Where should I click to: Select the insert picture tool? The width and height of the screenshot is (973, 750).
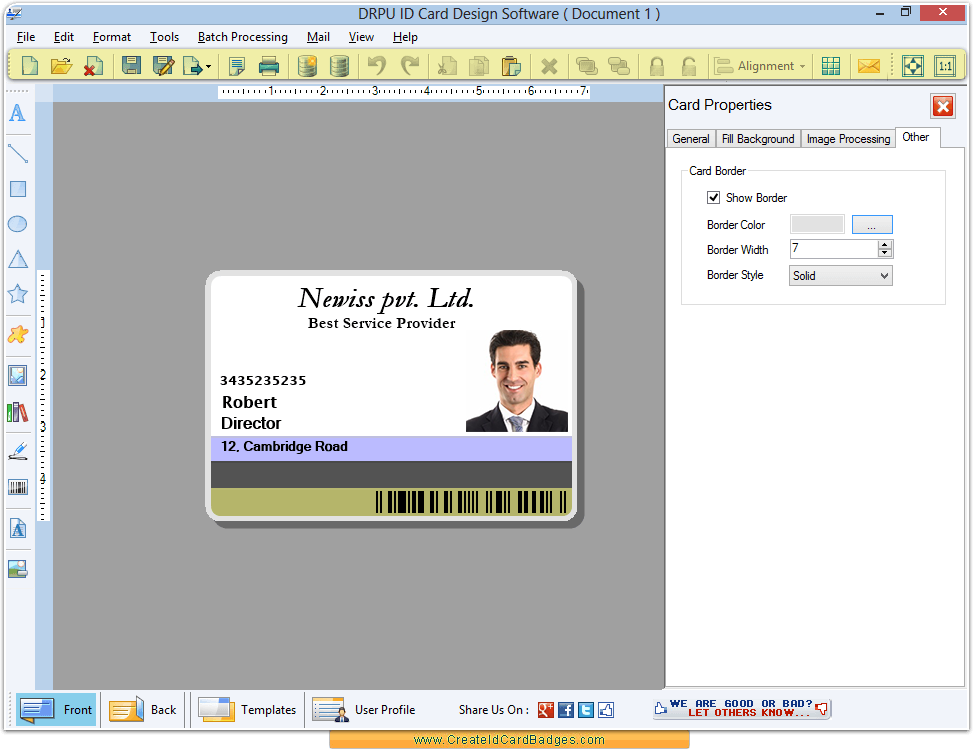[x=17, y=375]
